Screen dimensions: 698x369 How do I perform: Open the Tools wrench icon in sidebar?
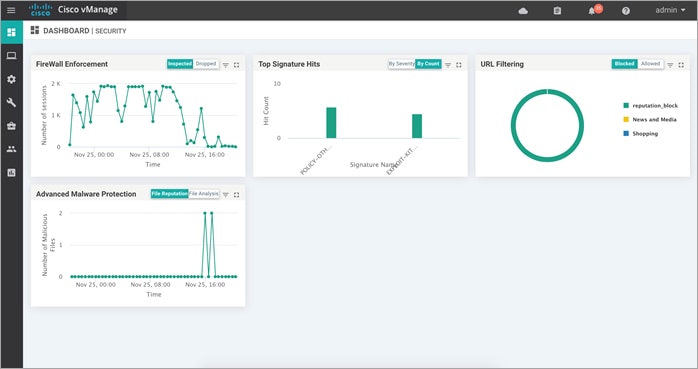tap(12, 103)
